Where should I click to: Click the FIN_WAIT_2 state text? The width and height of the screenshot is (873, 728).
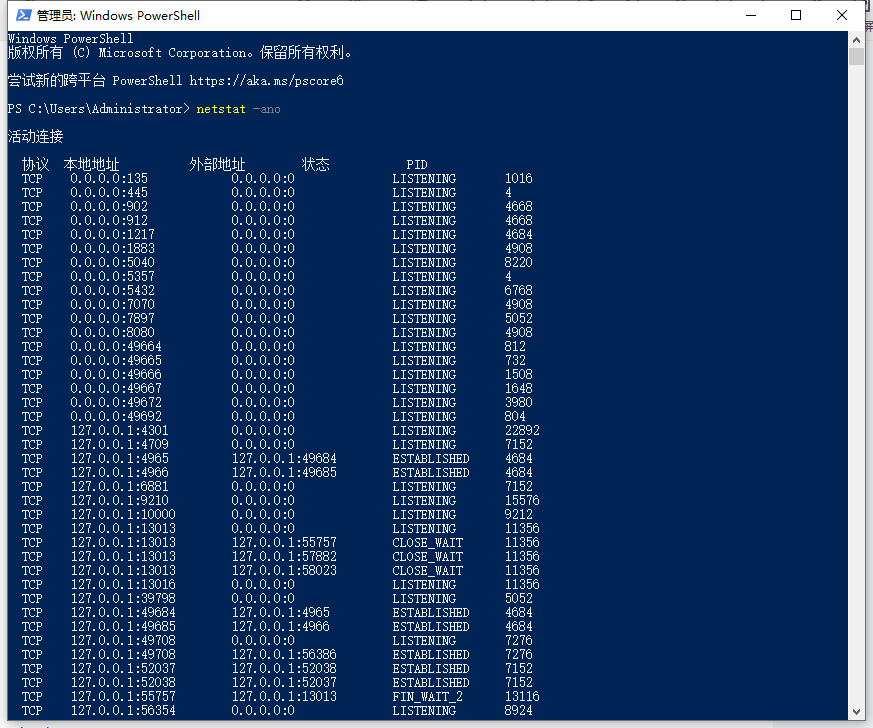coord(427,696)
